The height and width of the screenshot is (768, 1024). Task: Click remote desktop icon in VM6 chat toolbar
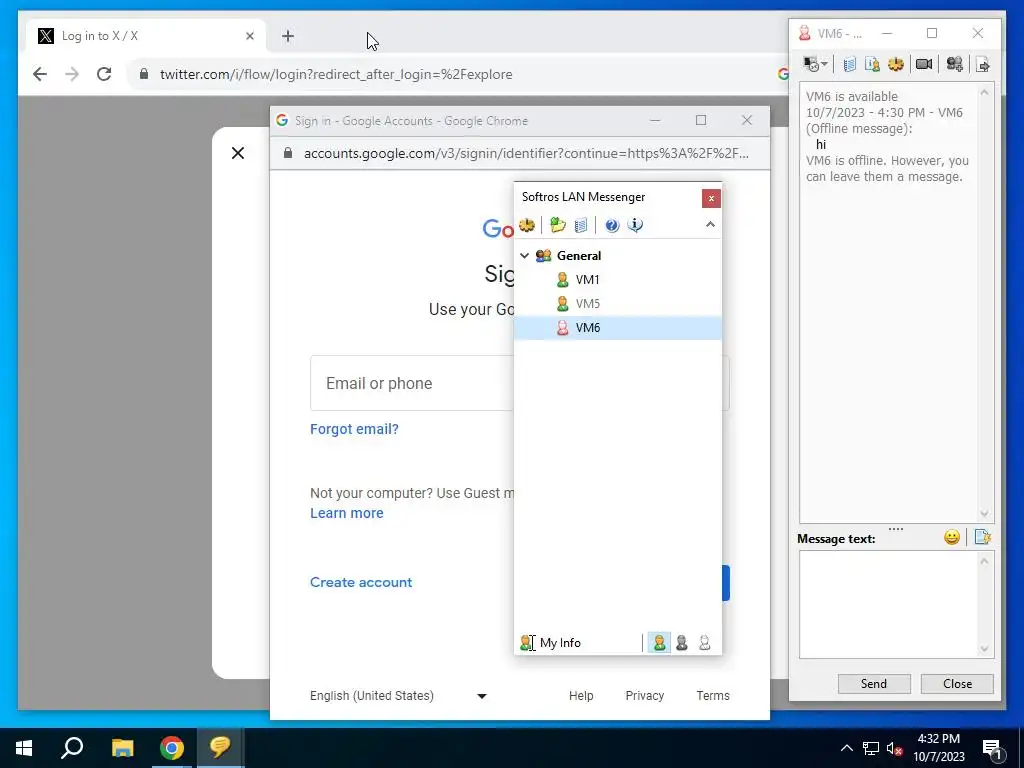coord(810,64)
